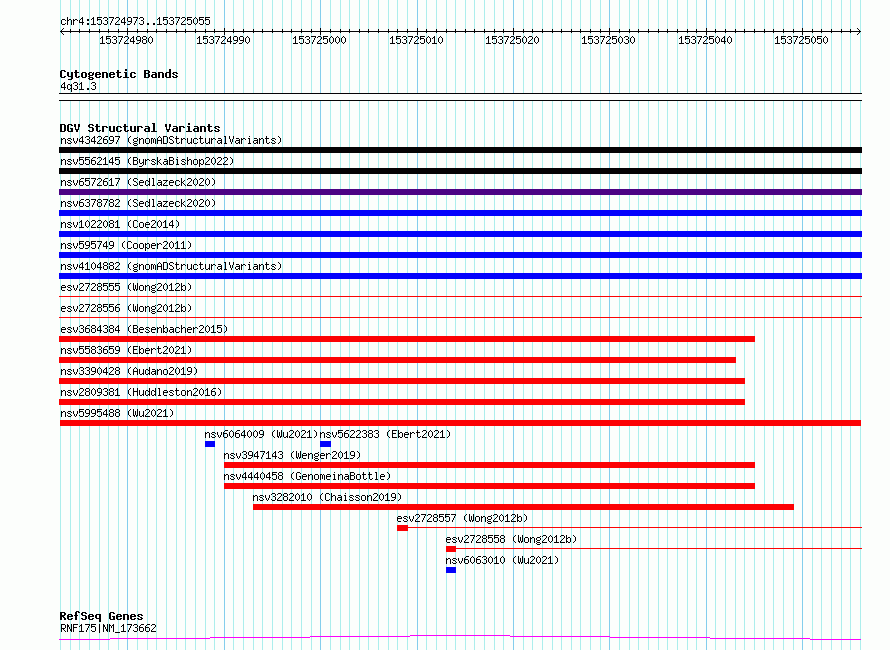Click the nsv5583659 (Ebert2021) label
This screenshot has height=650, width=890.
tap(126, 350)
